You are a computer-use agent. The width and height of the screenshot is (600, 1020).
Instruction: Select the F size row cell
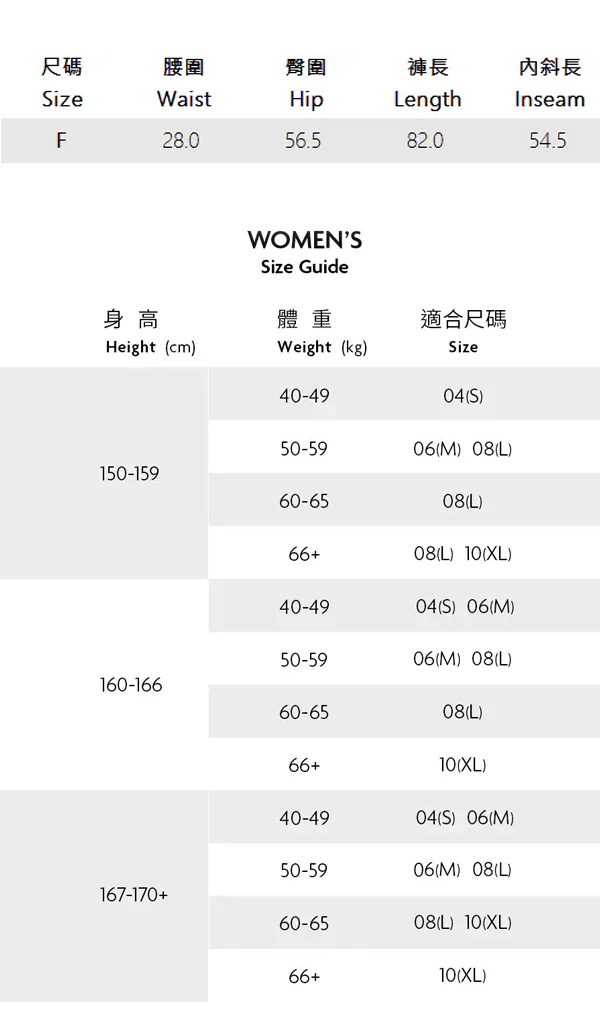[61, 141]
